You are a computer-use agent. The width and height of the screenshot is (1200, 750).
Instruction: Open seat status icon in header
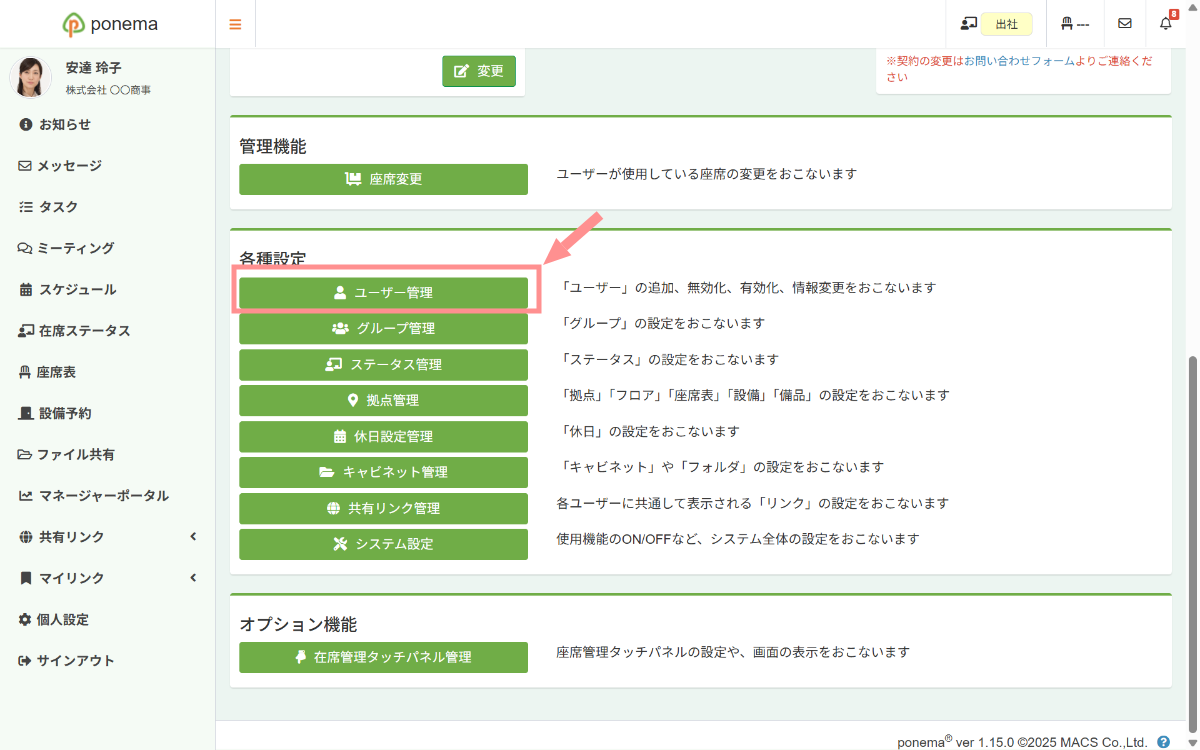click(x=968, y=23)
